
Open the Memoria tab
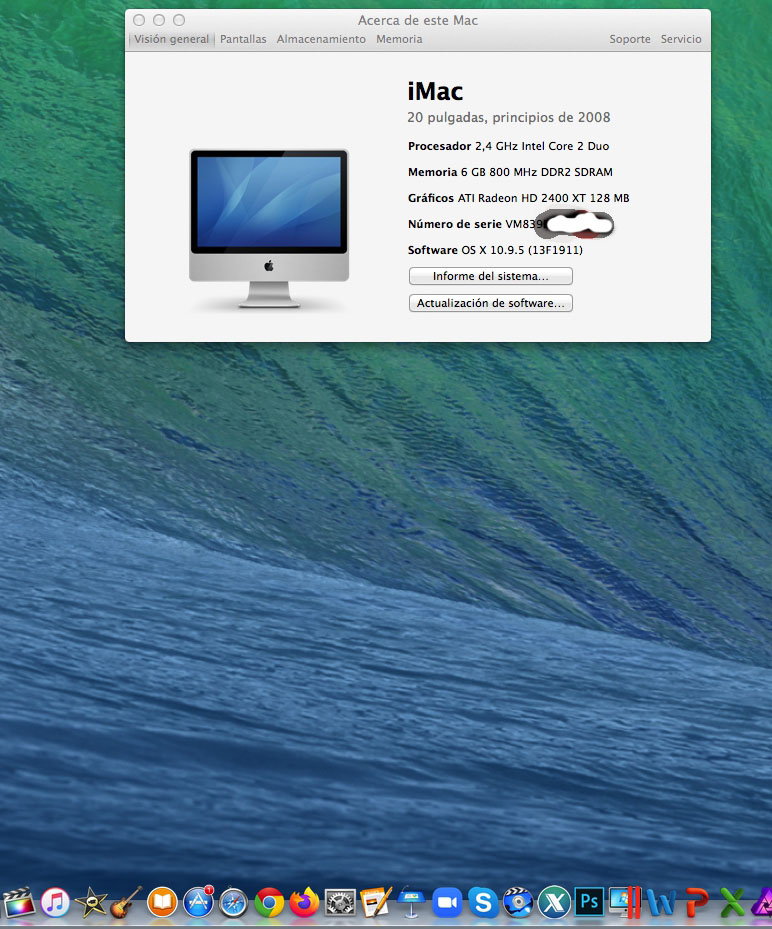(399, 39)
